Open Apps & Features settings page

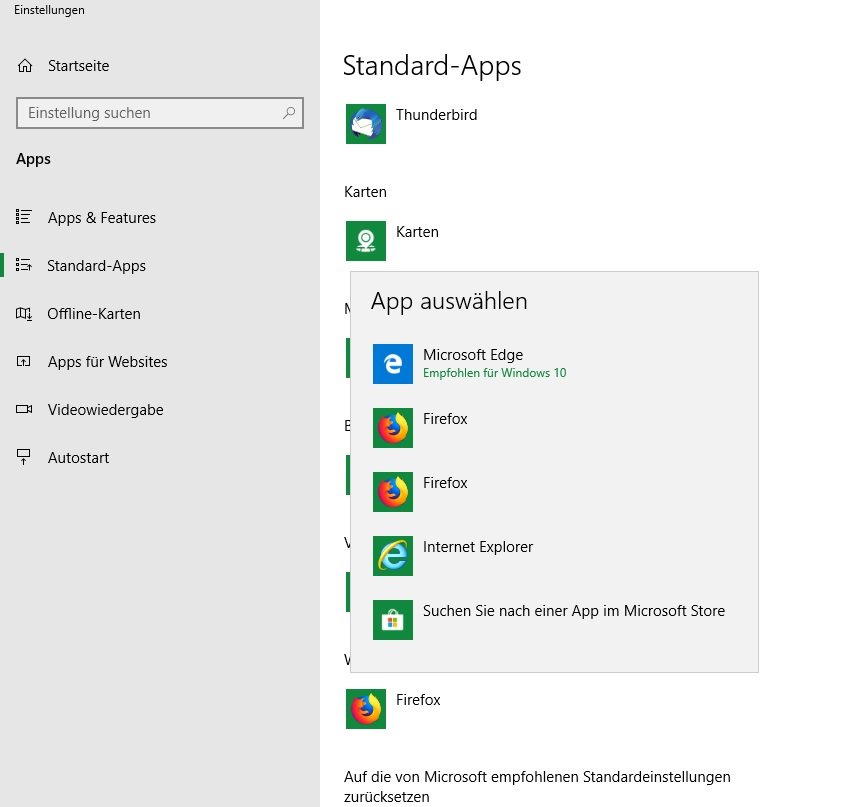click(x=101, y=218)
